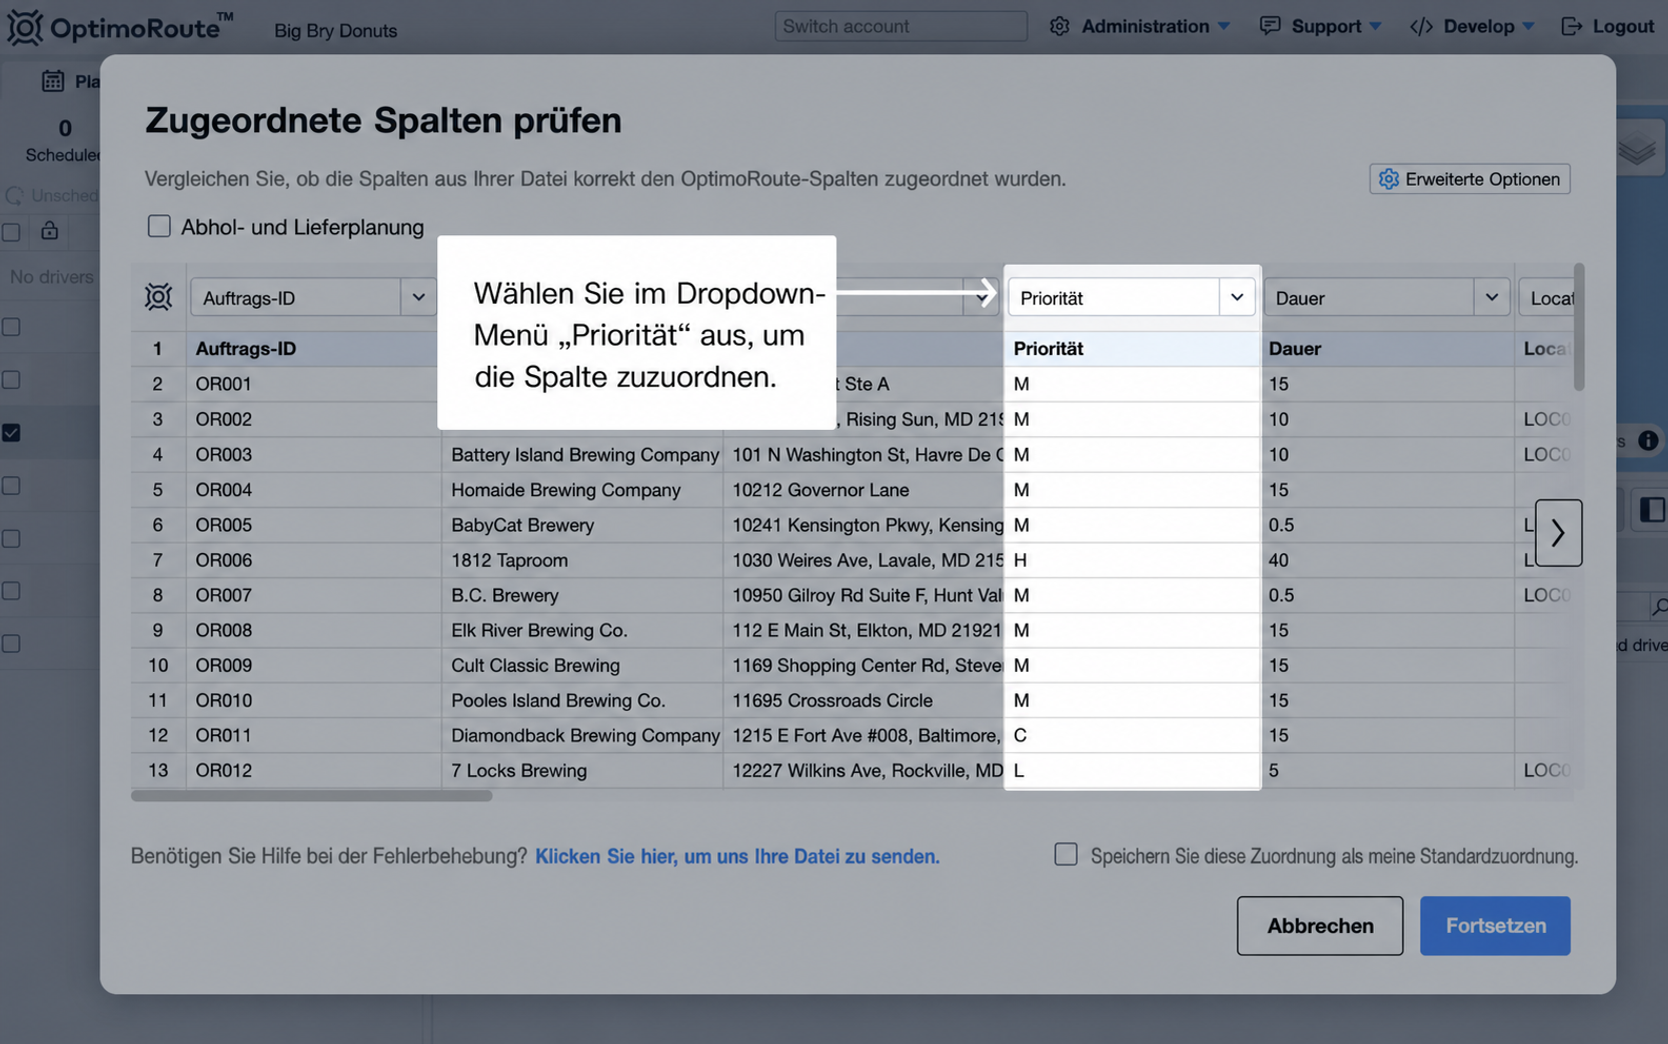
Task: Select the 112 E Main St, Elkton address cell
Action: click(864, 630)
